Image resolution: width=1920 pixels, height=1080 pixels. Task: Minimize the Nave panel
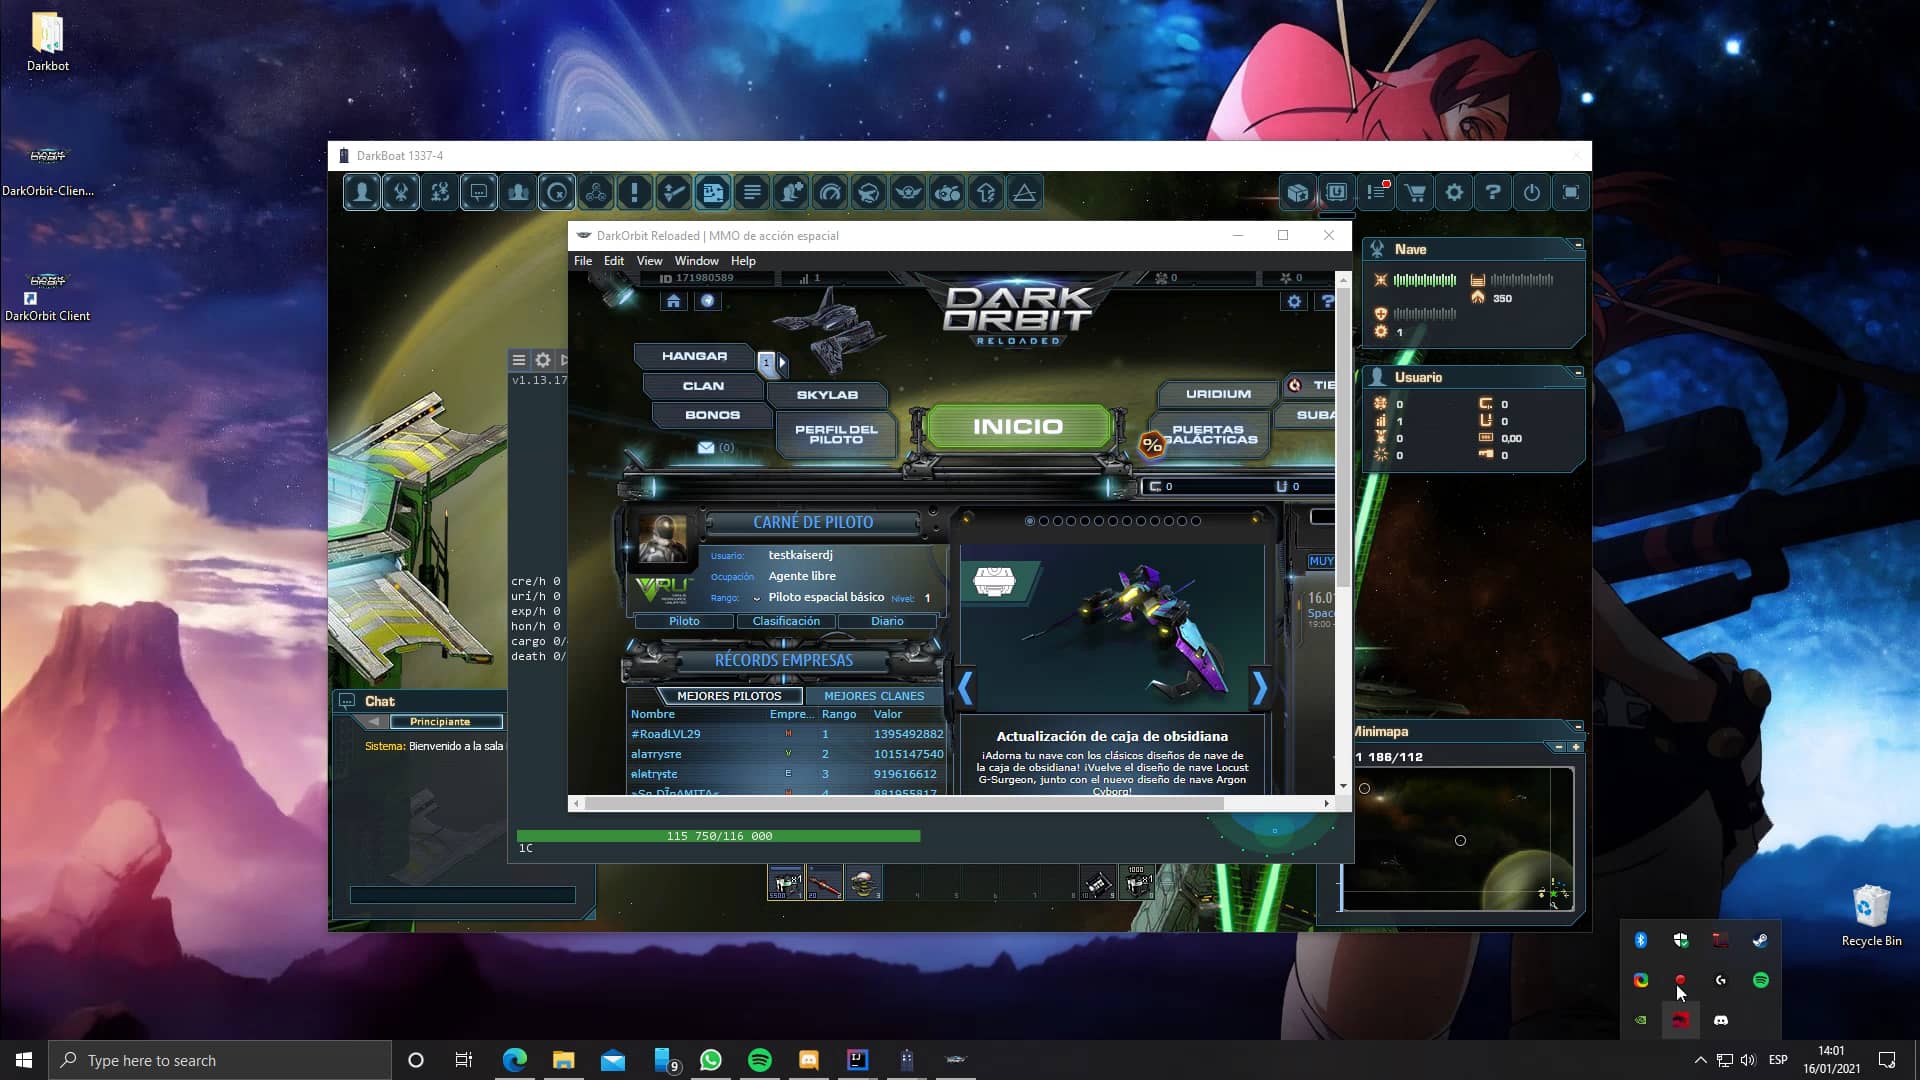[x=1578, y=245]
